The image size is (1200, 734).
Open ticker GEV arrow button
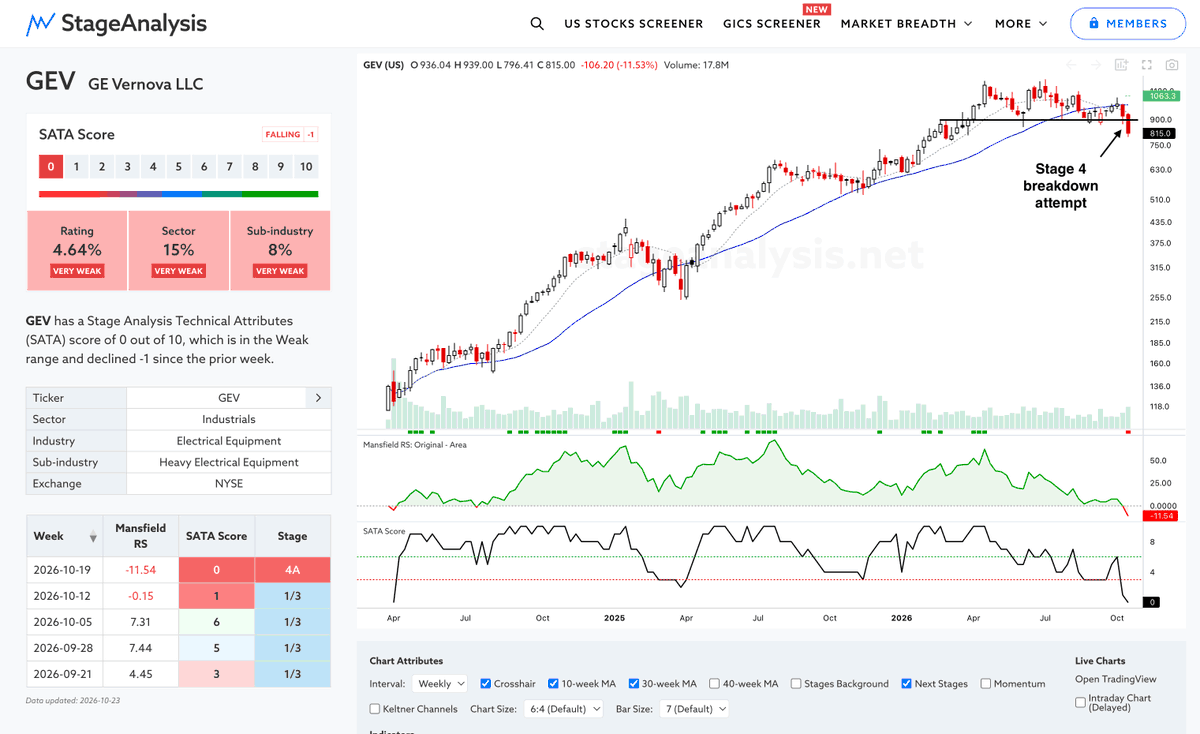pos(318,397)
